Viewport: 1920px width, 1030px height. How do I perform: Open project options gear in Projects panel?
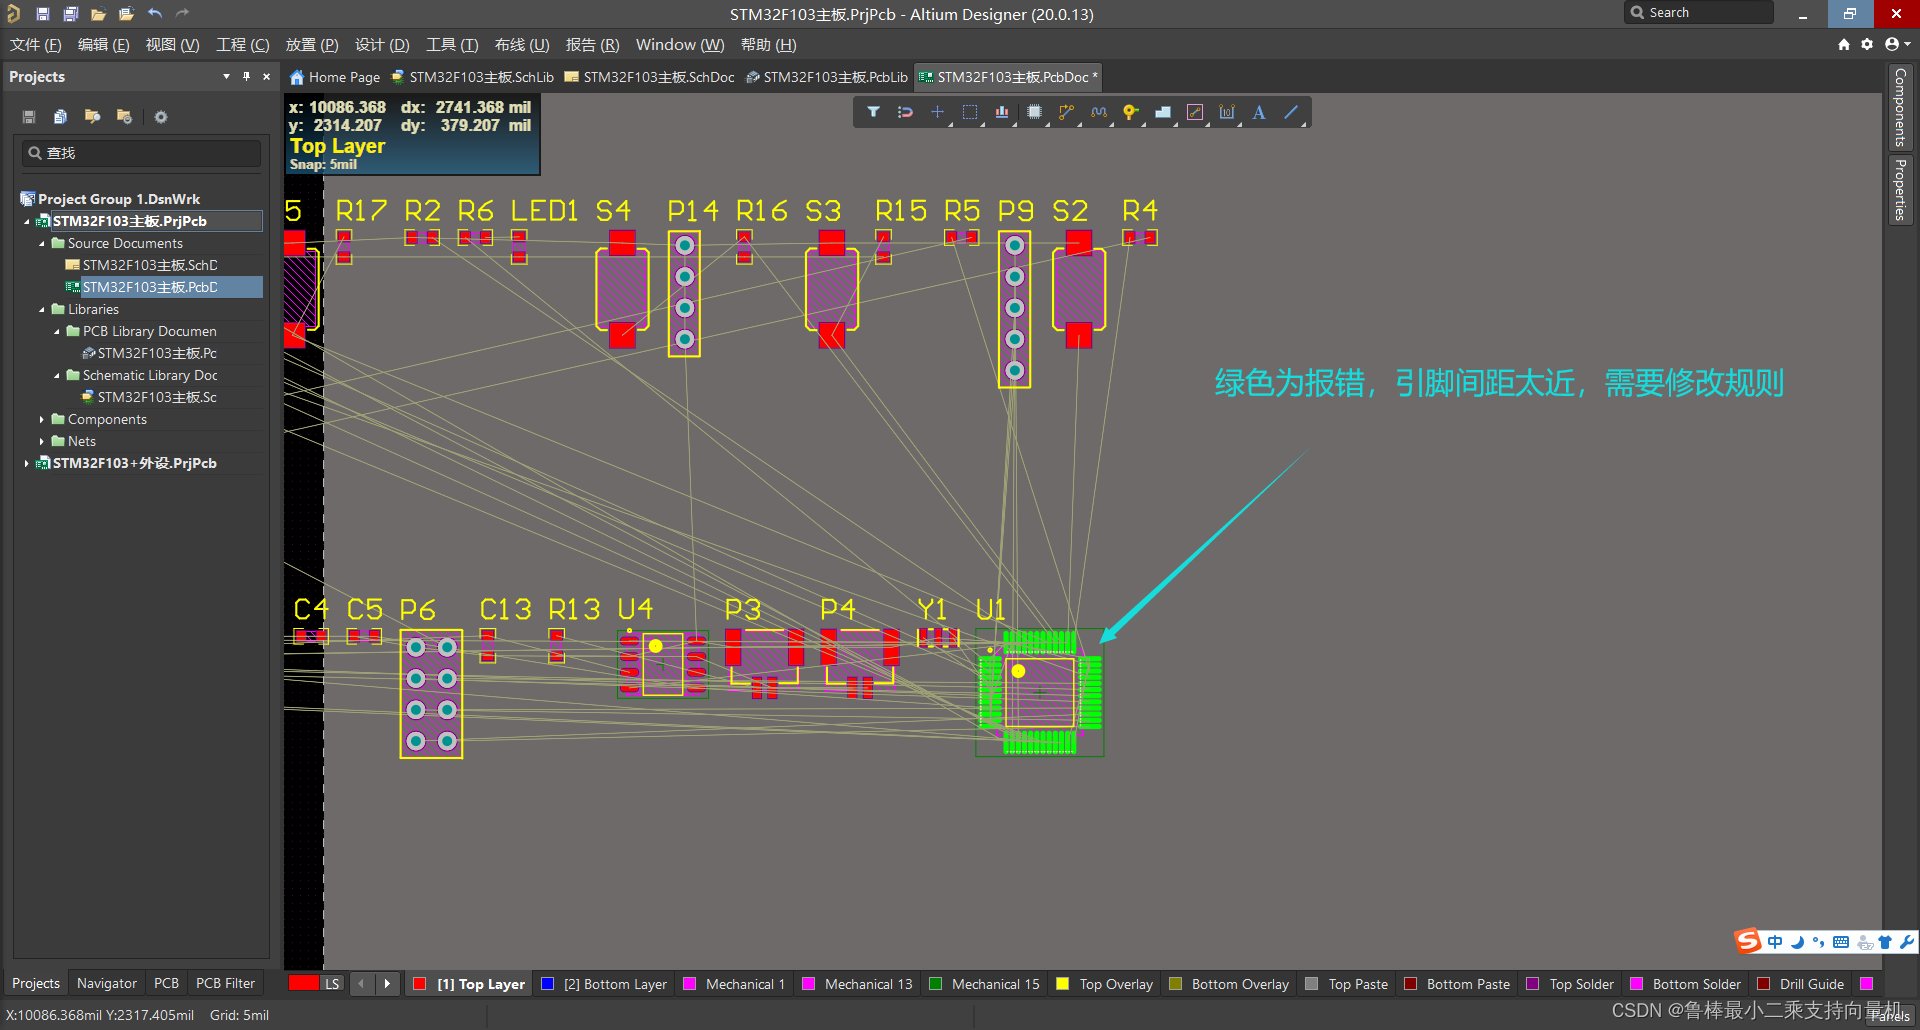[160, 117]
